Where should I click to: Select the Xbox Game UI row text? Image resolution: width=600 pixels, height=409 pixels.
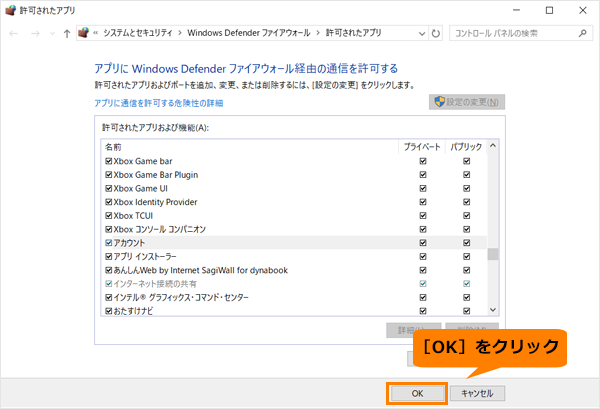coord(140,188)
